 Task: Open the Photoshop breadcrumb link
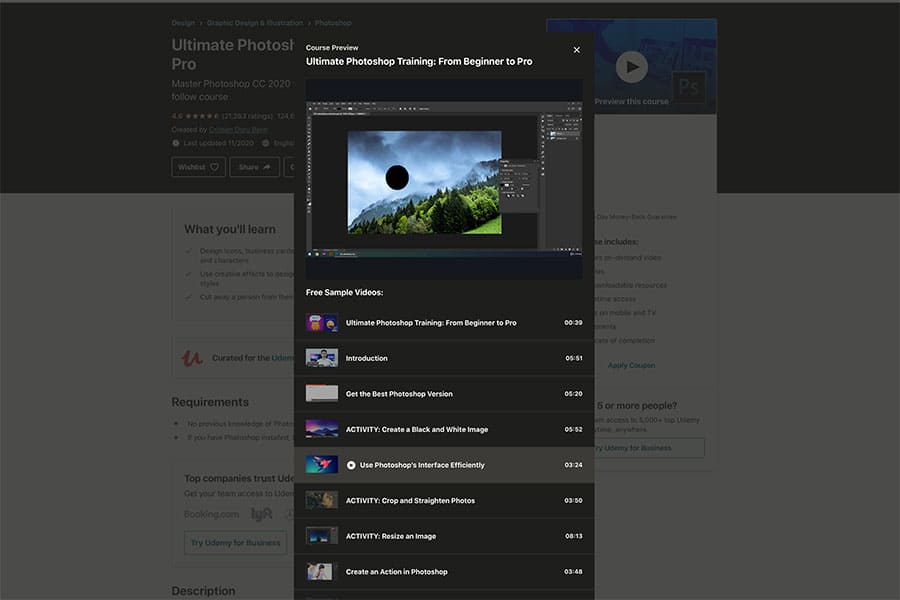[x=333, y=23]
